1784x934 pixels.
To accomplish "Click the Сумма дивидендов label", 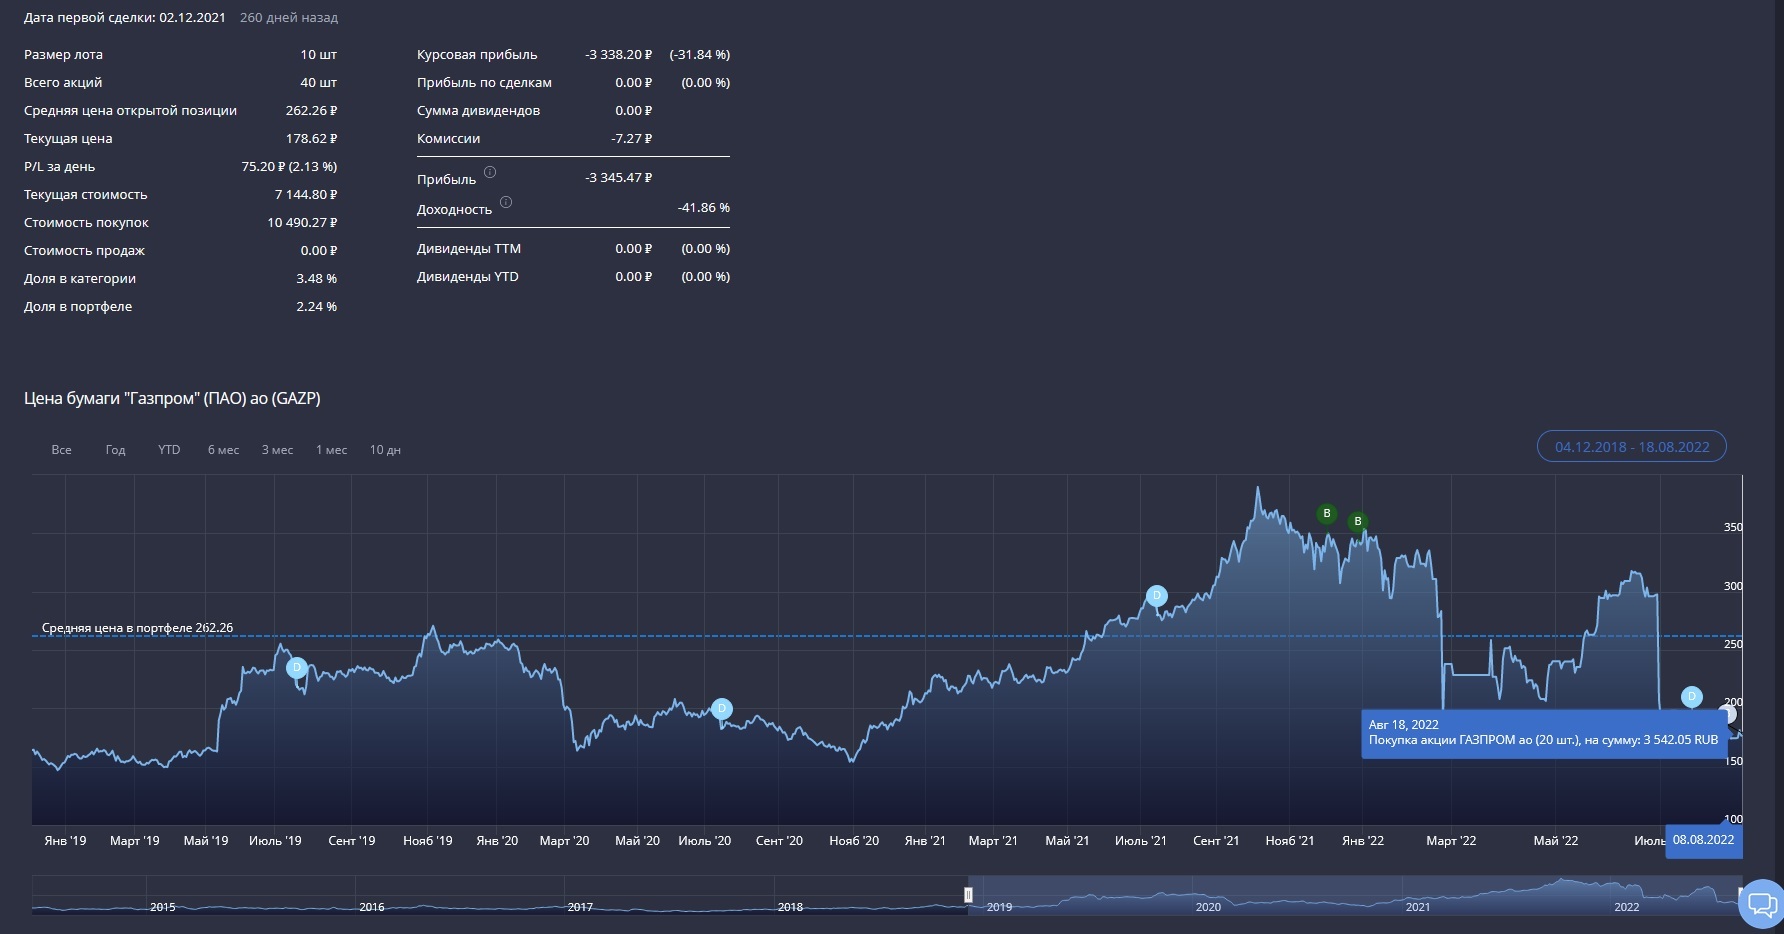I will 478,111.
